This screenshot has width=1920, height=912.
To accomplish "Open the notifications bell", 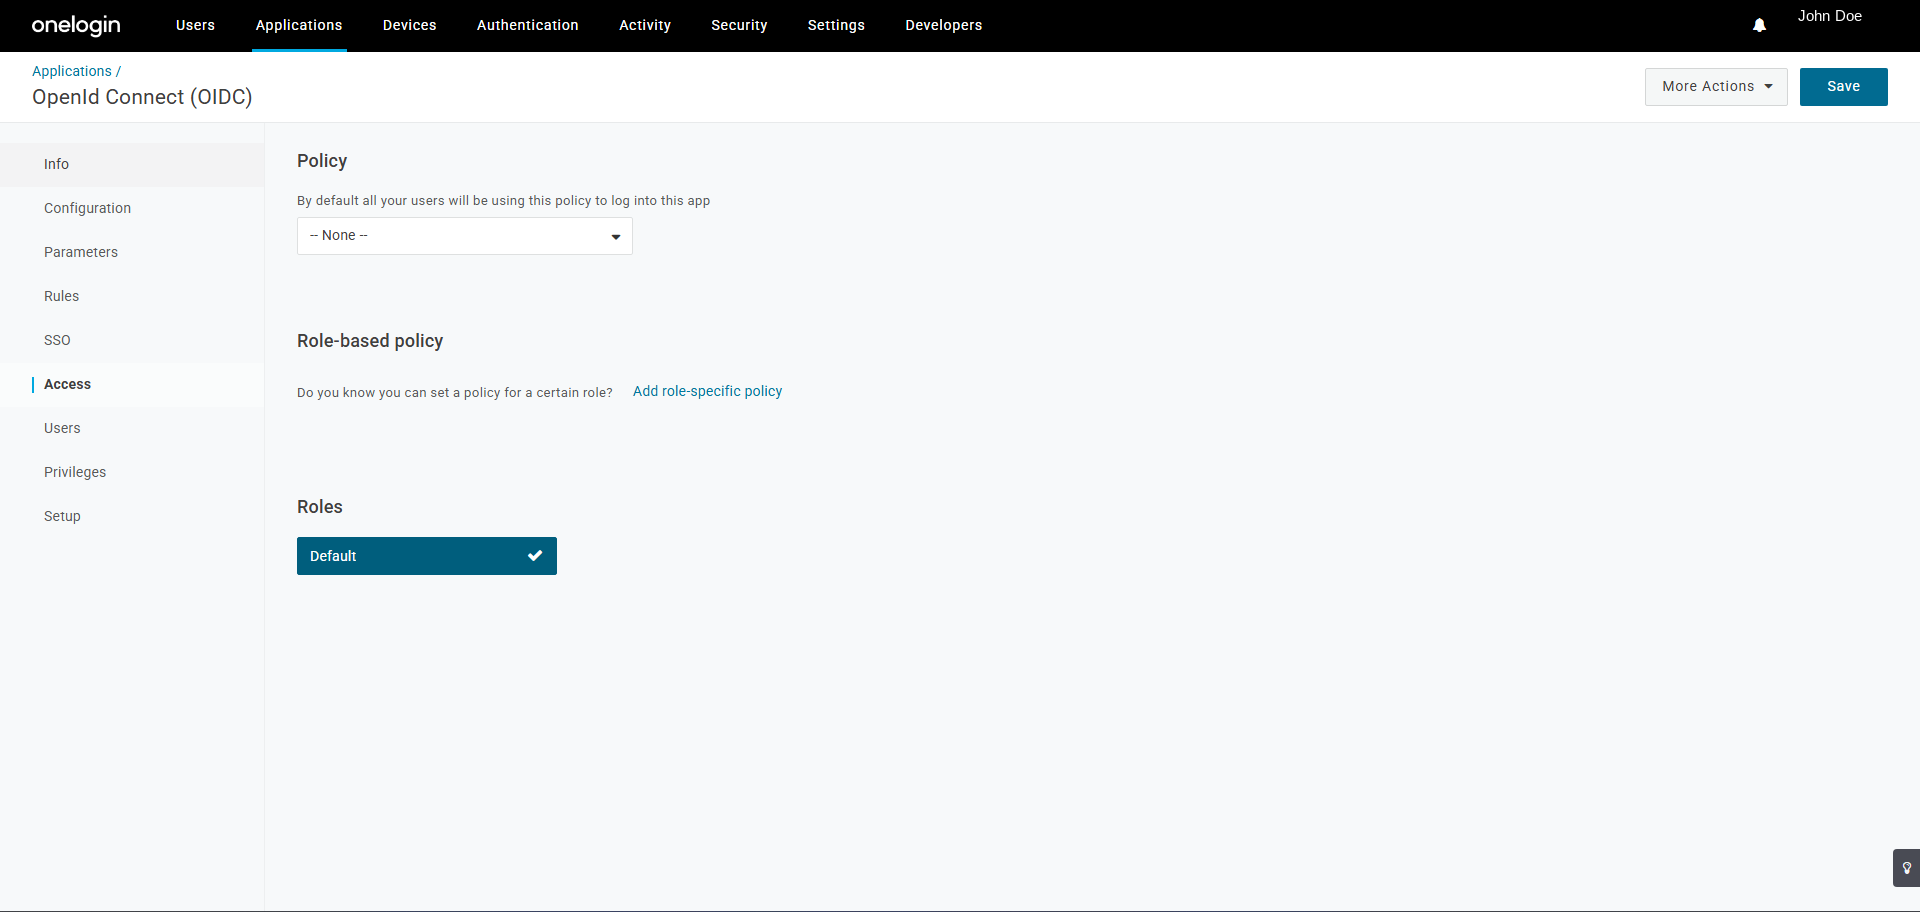I will pyautogui.click(x=1759, y=25).
